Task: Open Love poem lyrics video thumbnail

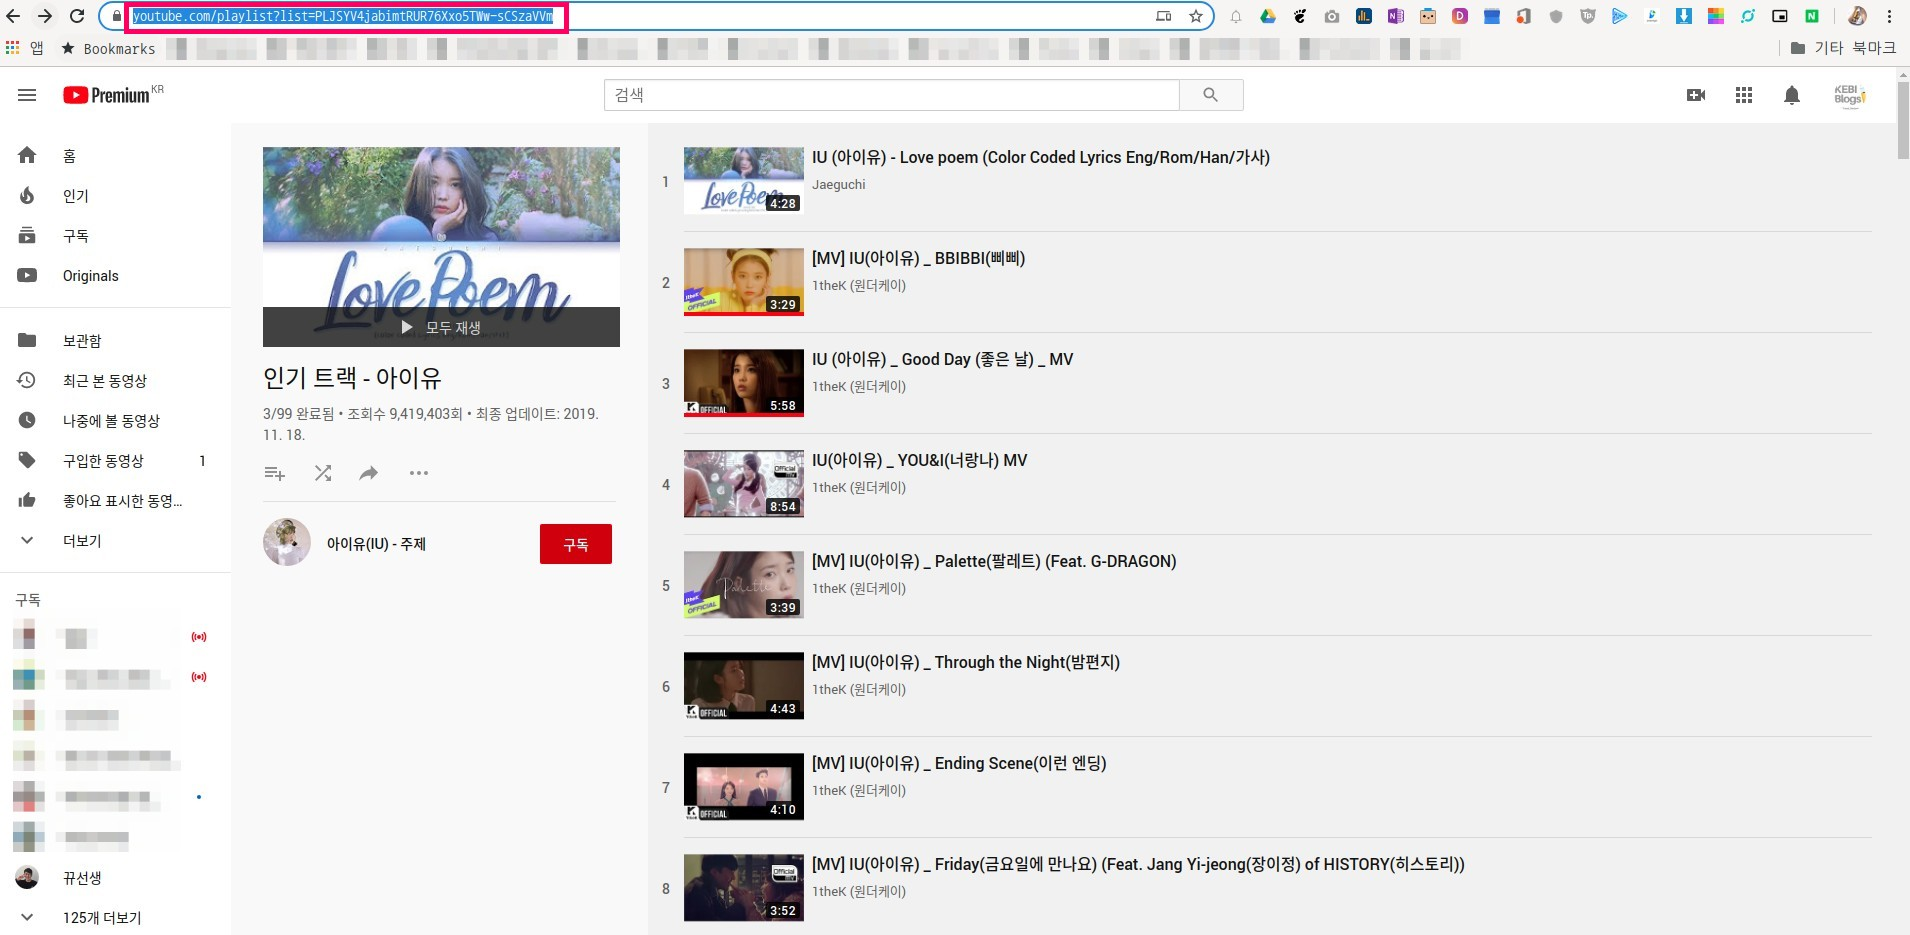Action: point(744,181)
